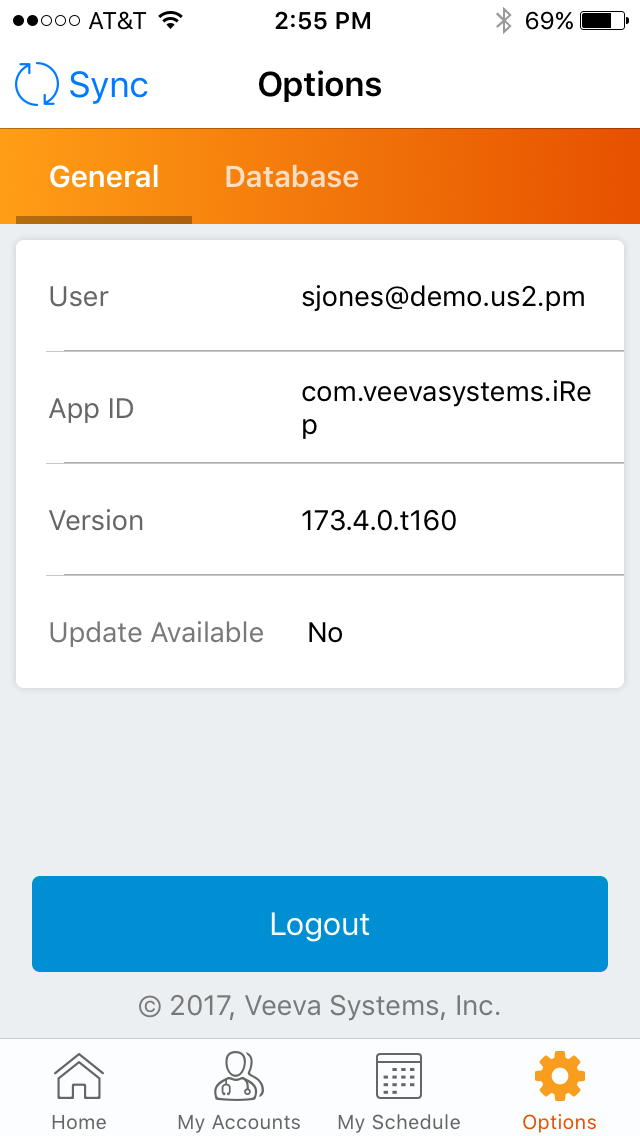Tap the version number 173.4.0.t160
Viewport: 640px width, 1136px height.
click(x=379, y=521)
